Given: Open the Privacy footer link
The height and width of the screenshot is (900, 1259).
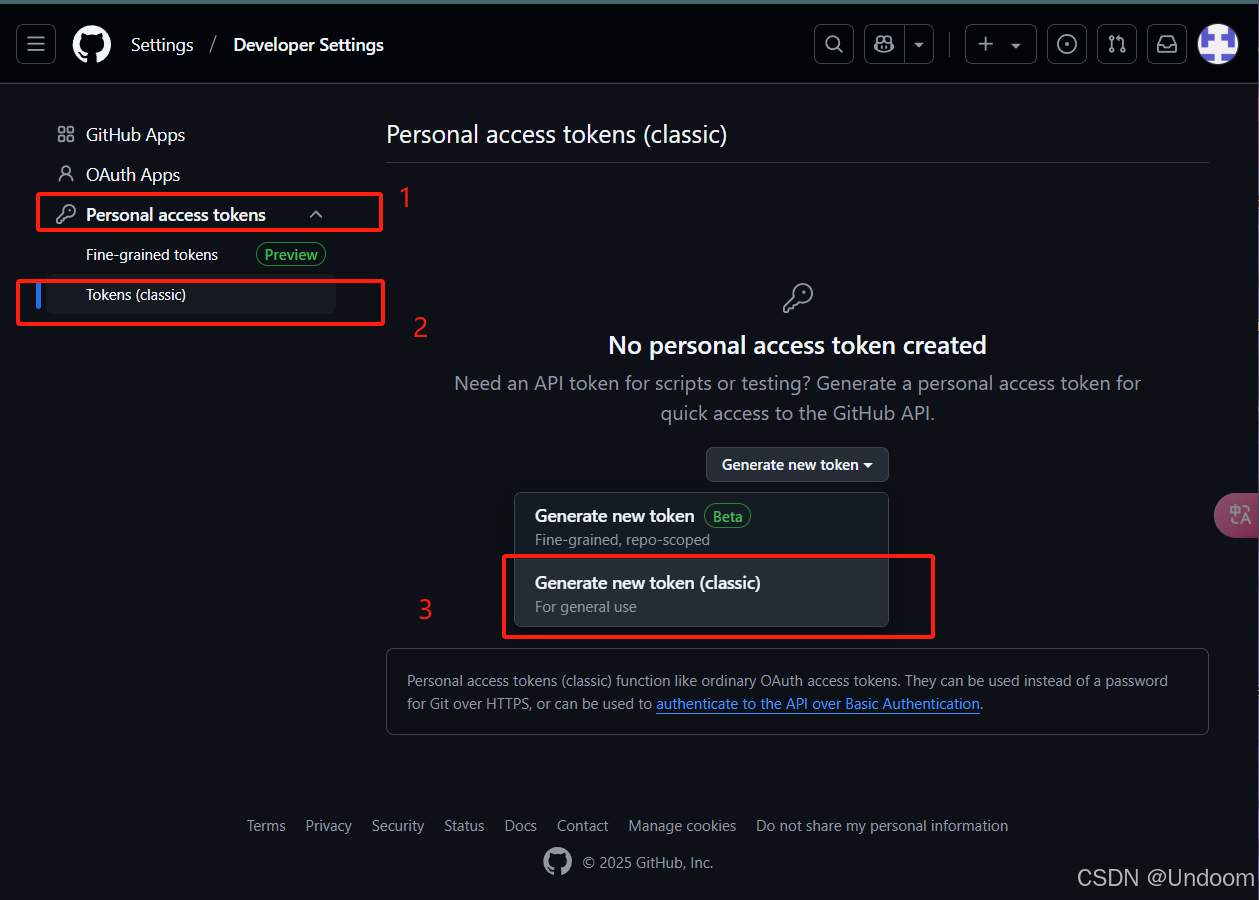Looking at the screenshot, I should click(329, 826).
